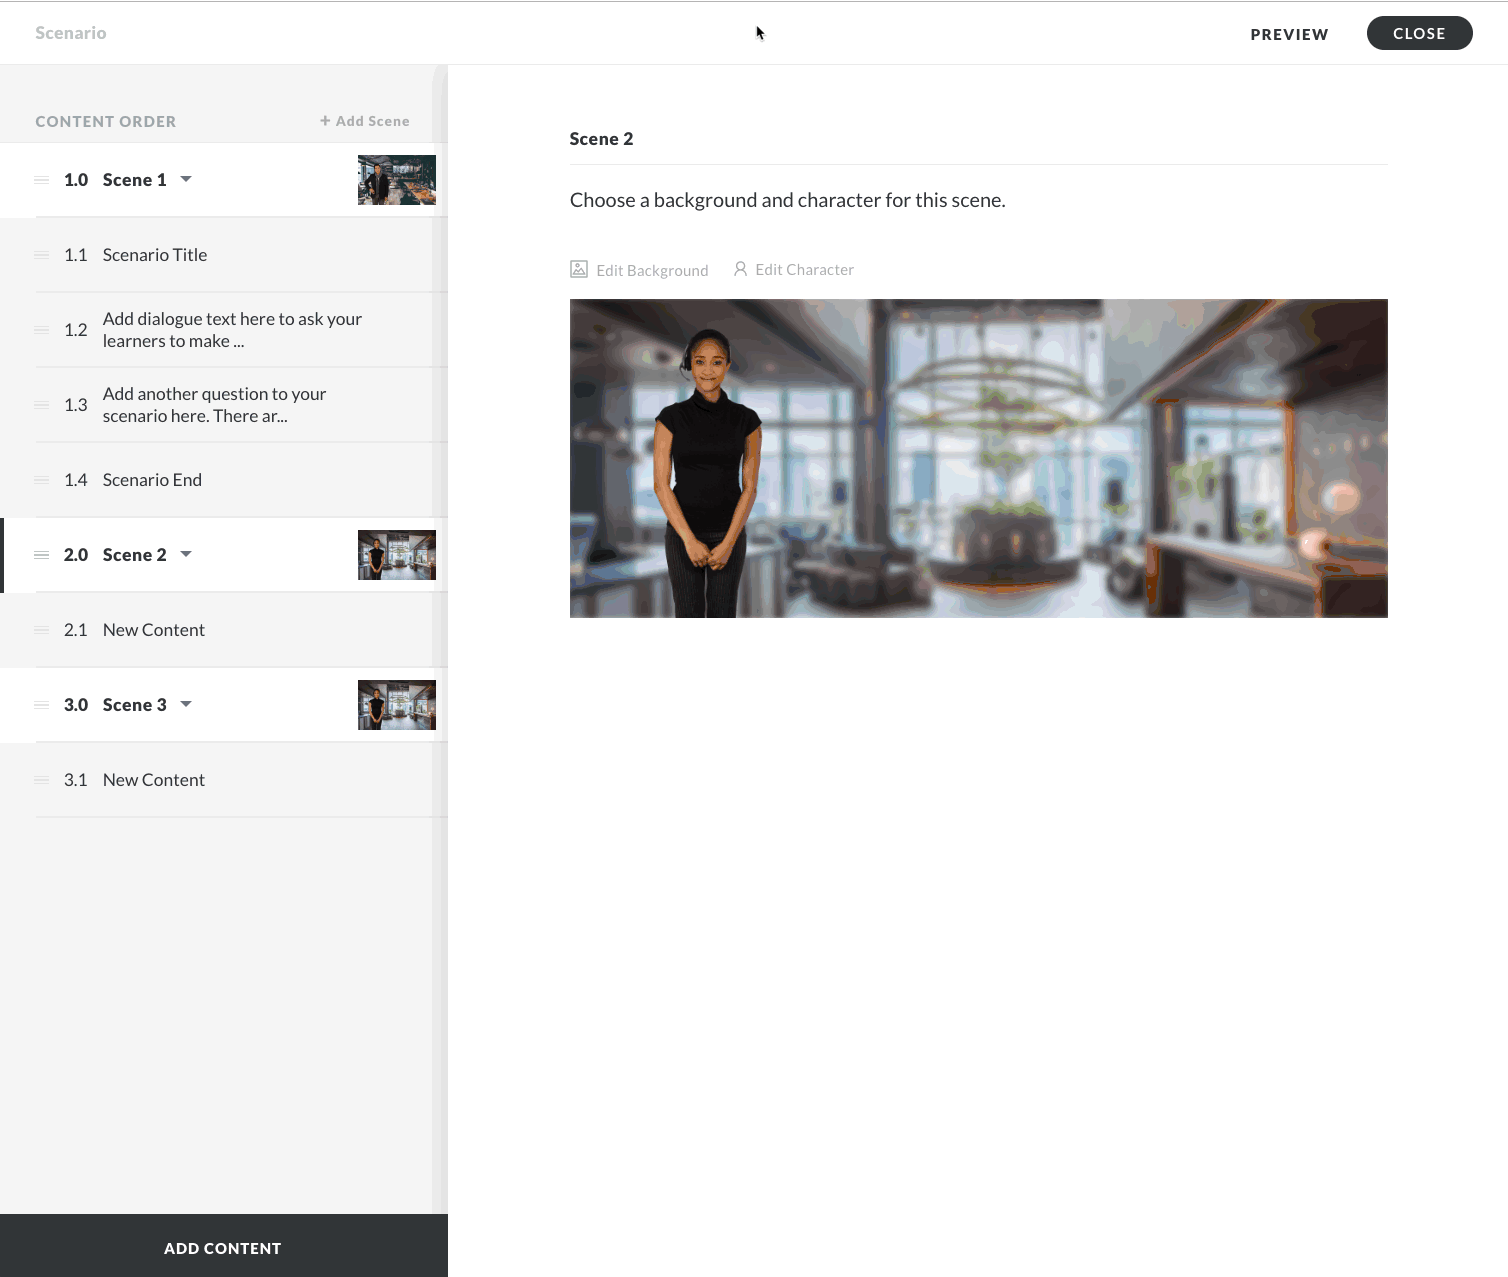Click drag handle of item 2.1
The height and width of the screenshot is (1277, 1508).
click(x=42, y=630)
